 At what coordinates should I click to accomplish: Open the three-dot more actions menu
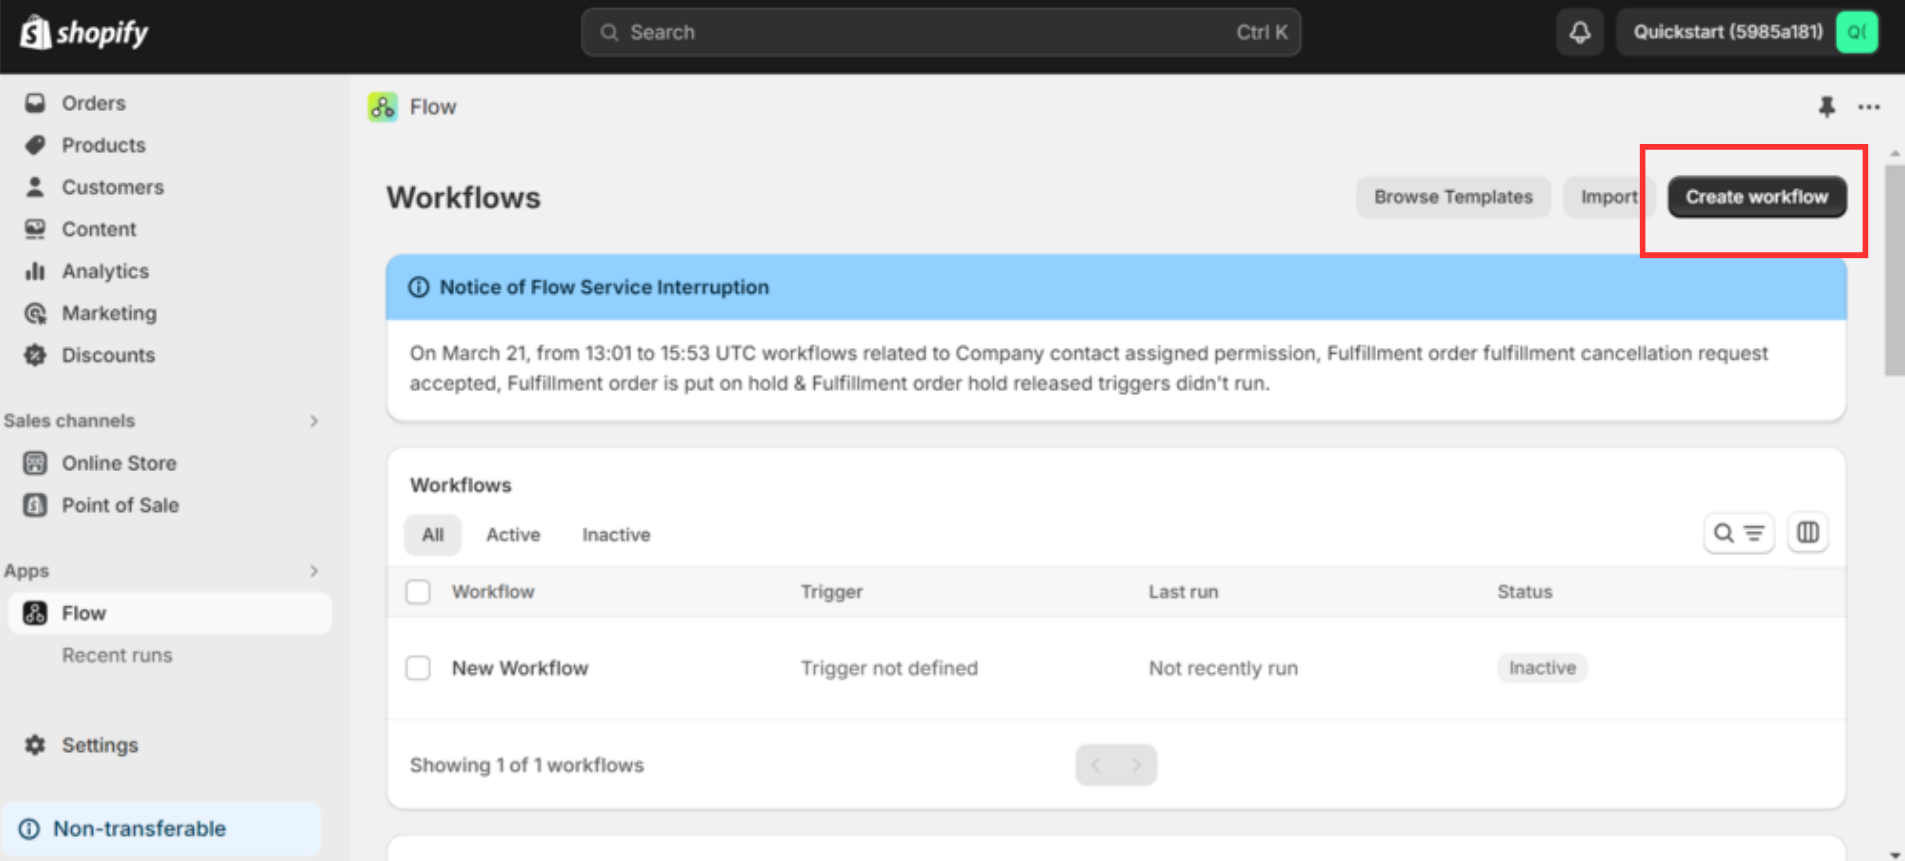(x=1869, y=107)
